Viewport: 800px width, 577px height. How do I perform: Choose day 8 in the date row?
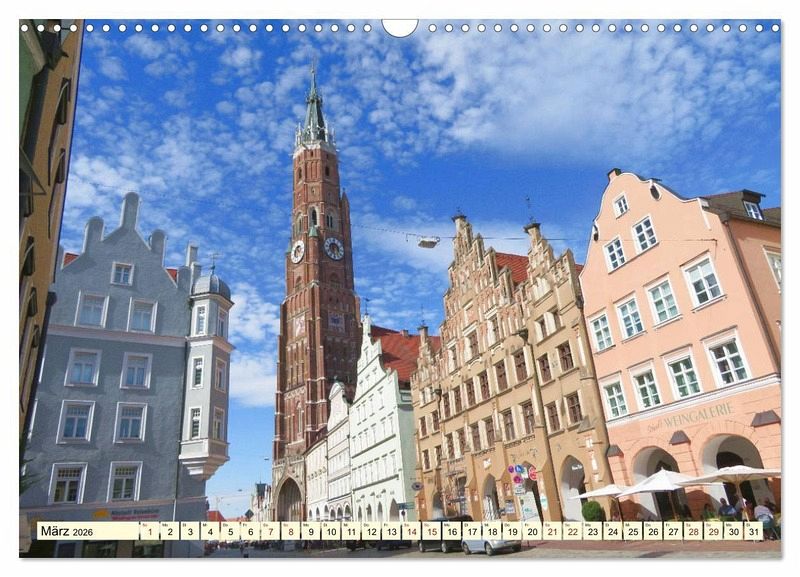coord(289,531)
